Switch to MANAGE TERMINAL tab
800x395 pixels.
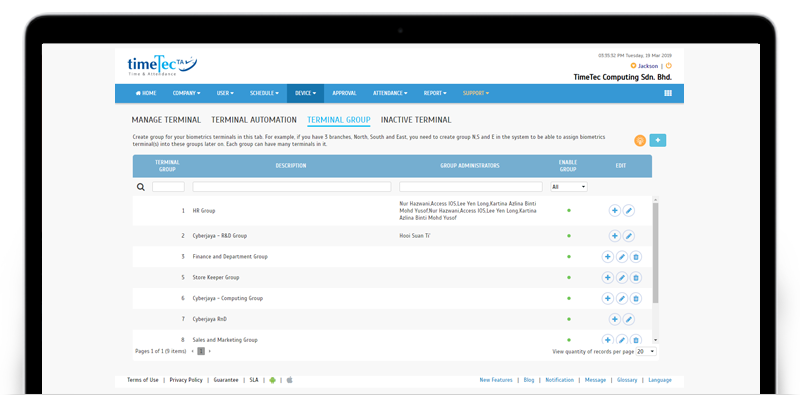click(x=166, y=120)
